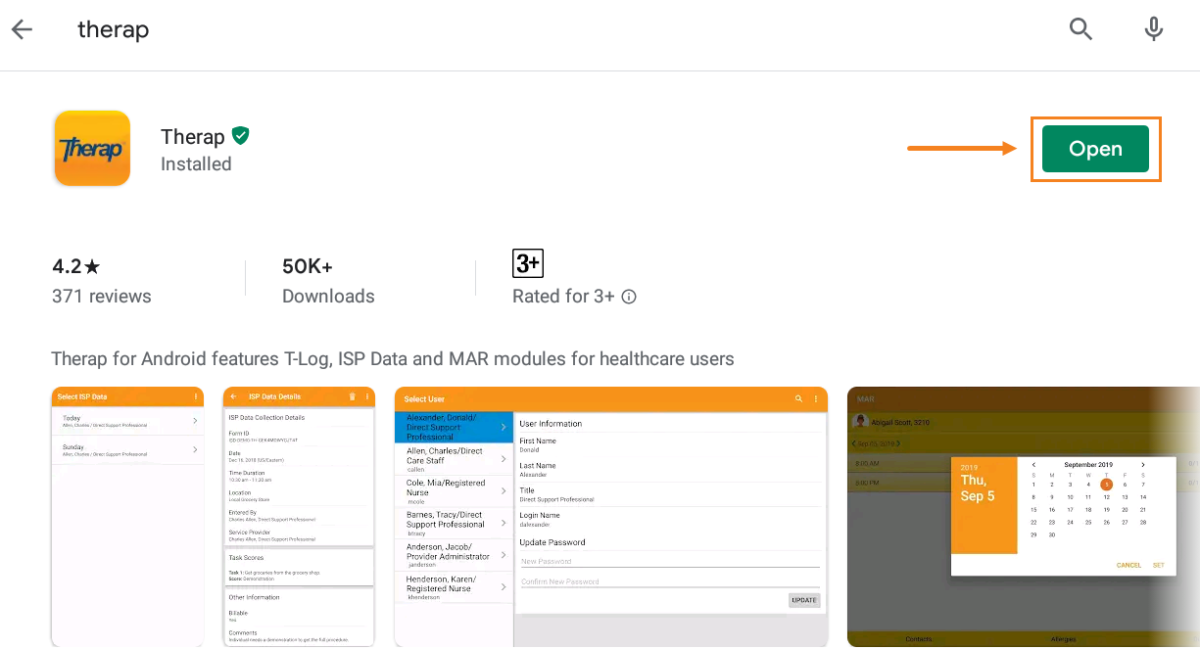Viewport: 1200px width, 649px height.
Task: Start voice search with the microphone icon
Action: (x=1153, y=29)
